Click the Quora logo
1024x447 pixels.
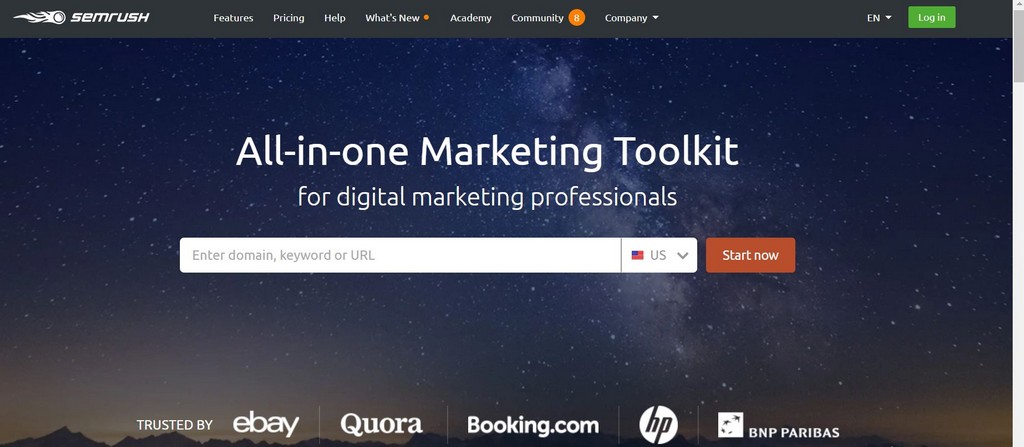[381, 424]
